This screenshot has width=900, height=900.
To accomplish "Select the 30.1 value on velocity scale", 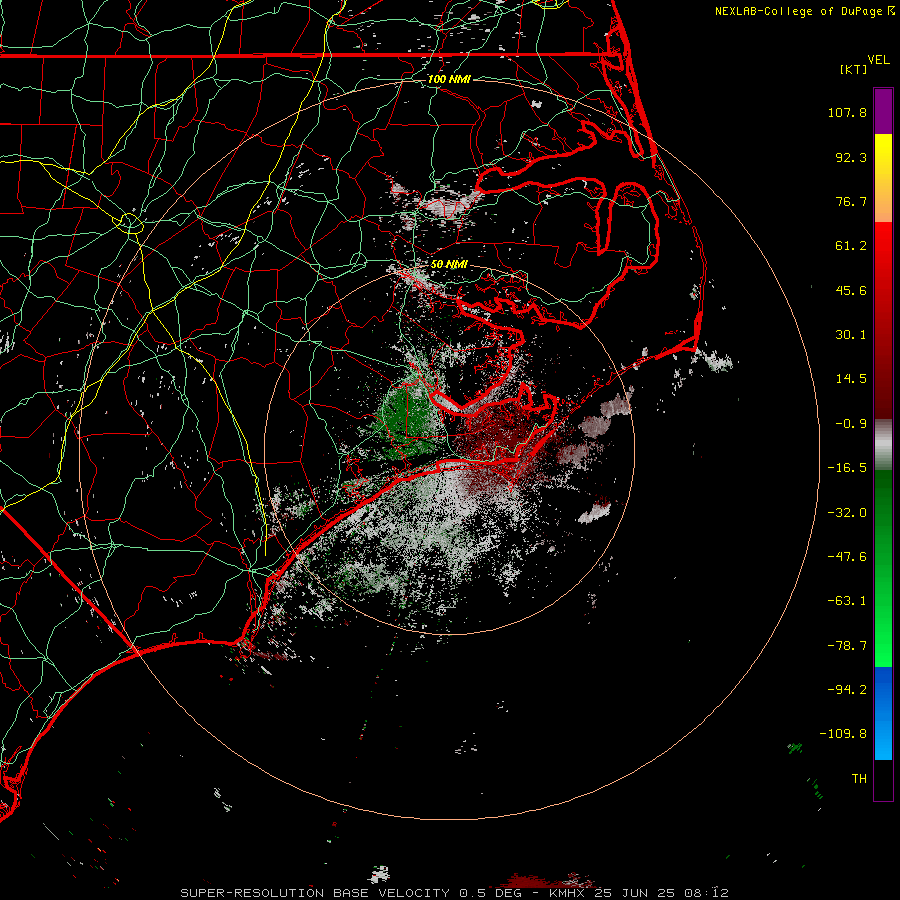I will point(851,335).
